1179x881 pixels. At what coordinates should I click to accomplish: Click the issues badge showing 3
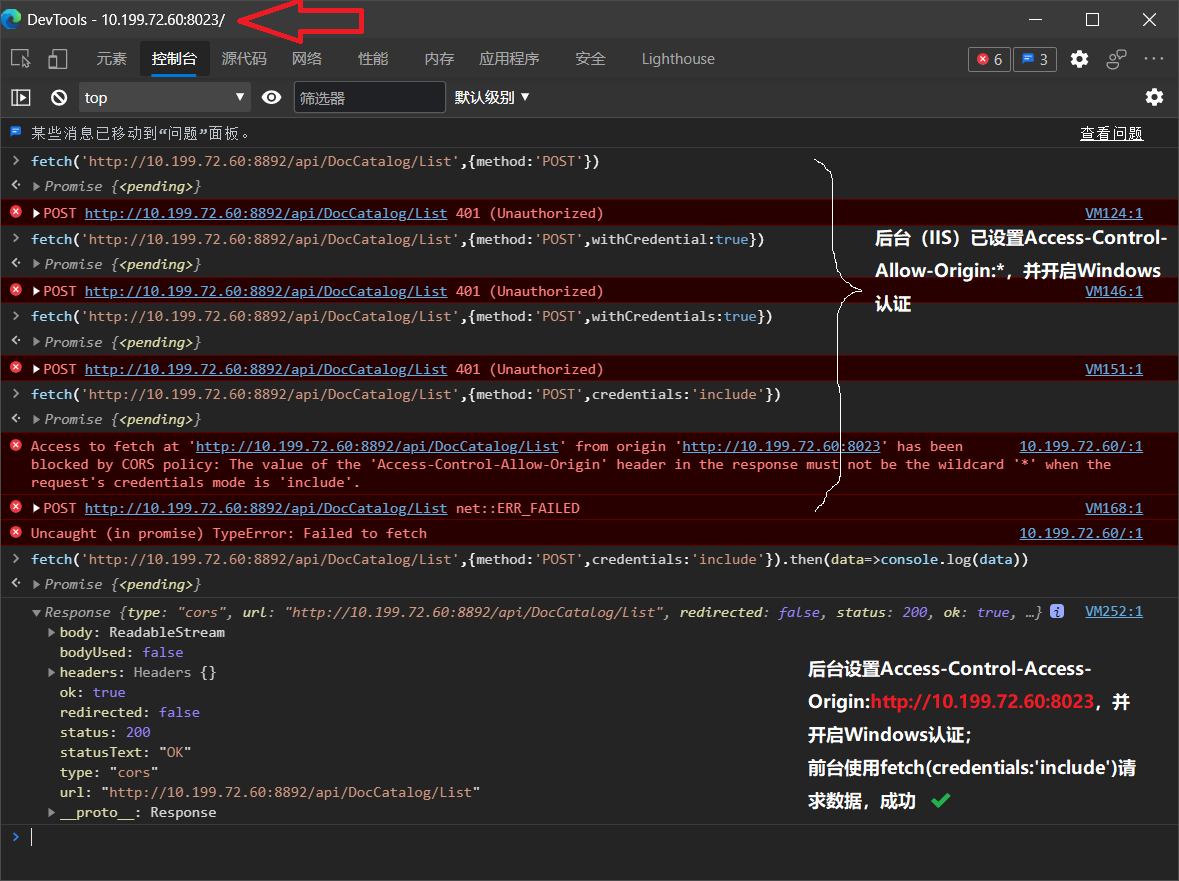pyautogui.click(x=1035, y=59)
